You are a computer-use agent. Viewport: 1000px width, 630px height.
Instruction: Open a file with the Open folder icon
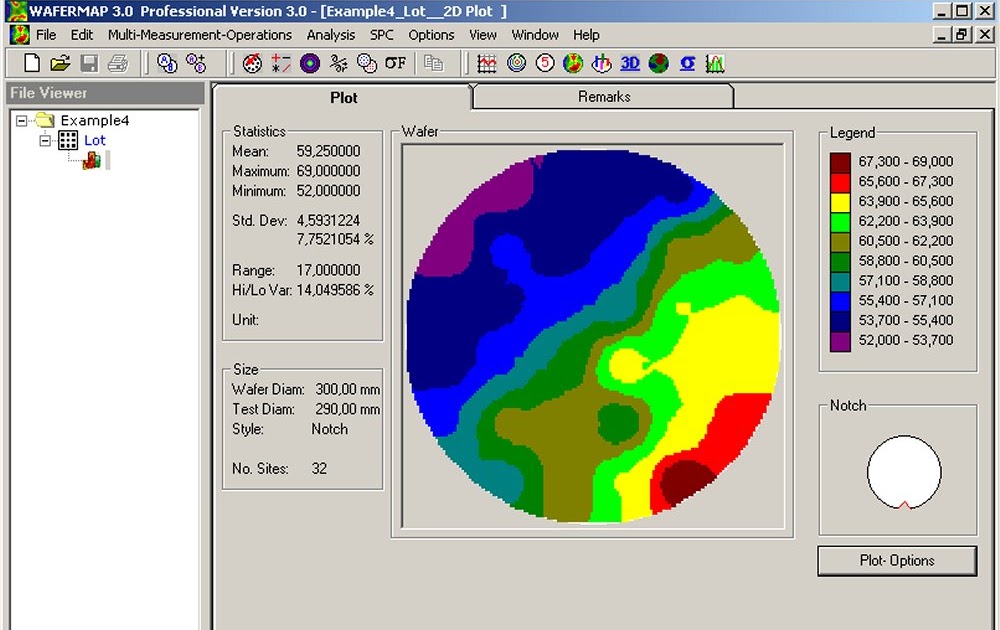(x=59, y=62)
